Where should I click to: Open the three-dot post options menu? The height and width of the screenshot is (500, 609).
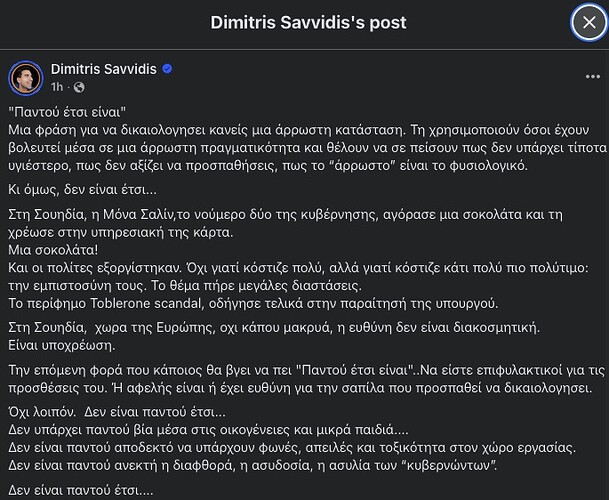coord(593,77)
